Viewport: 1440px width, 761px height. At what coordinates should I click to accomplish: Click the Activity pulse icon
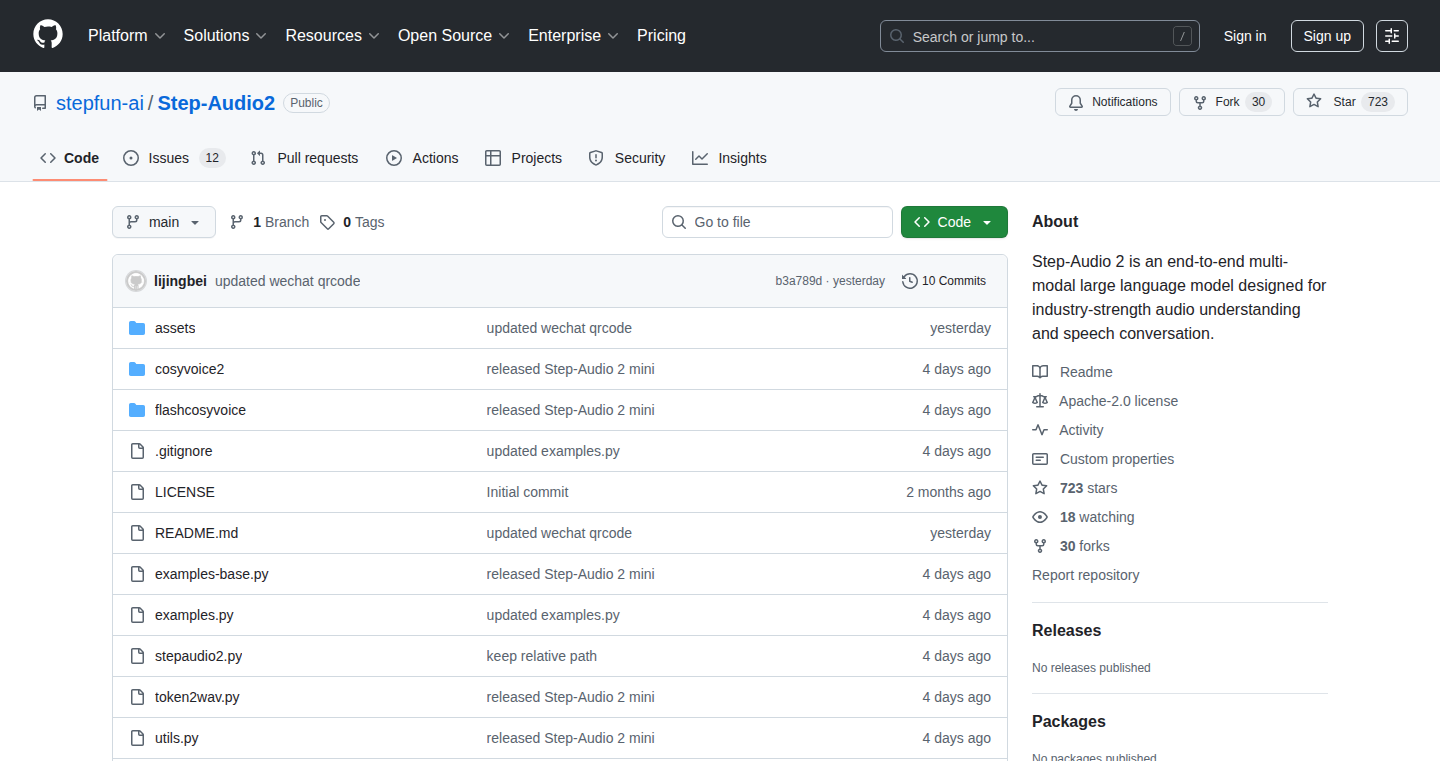click(1040, 430)
